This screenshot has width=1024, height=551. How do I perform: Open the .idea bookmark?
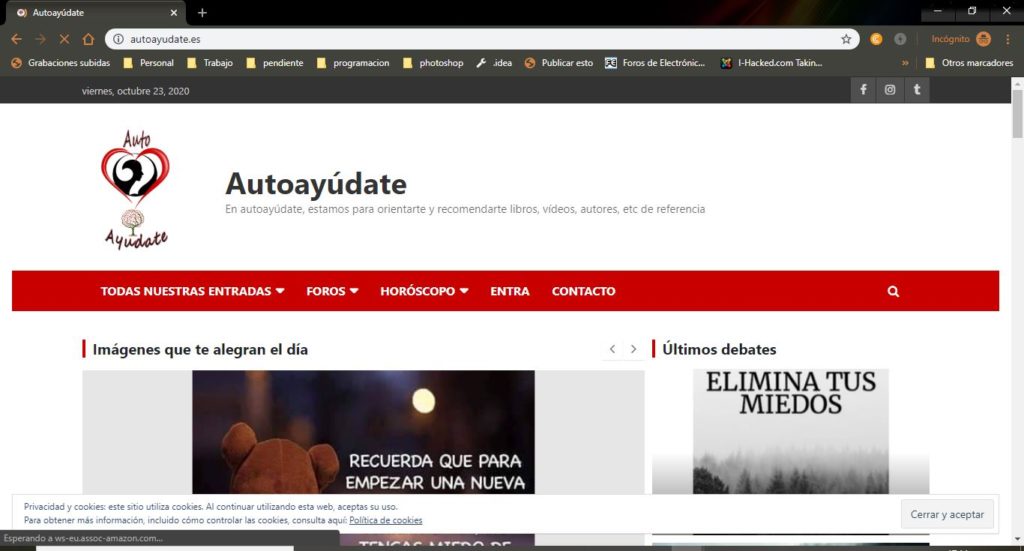point(494,63)
